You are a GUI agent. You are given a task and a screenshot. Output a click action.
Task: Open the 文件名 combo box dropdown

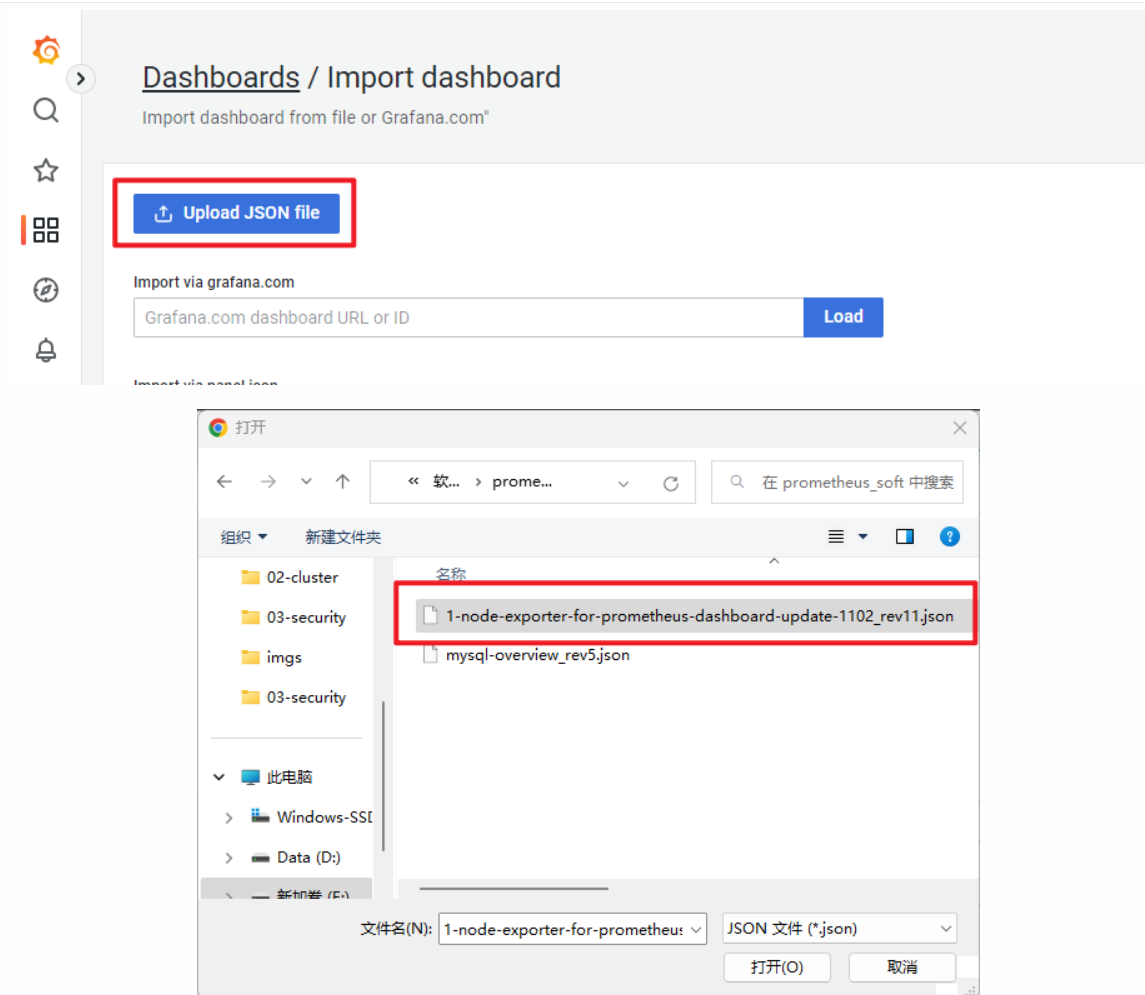pos(696,929)
